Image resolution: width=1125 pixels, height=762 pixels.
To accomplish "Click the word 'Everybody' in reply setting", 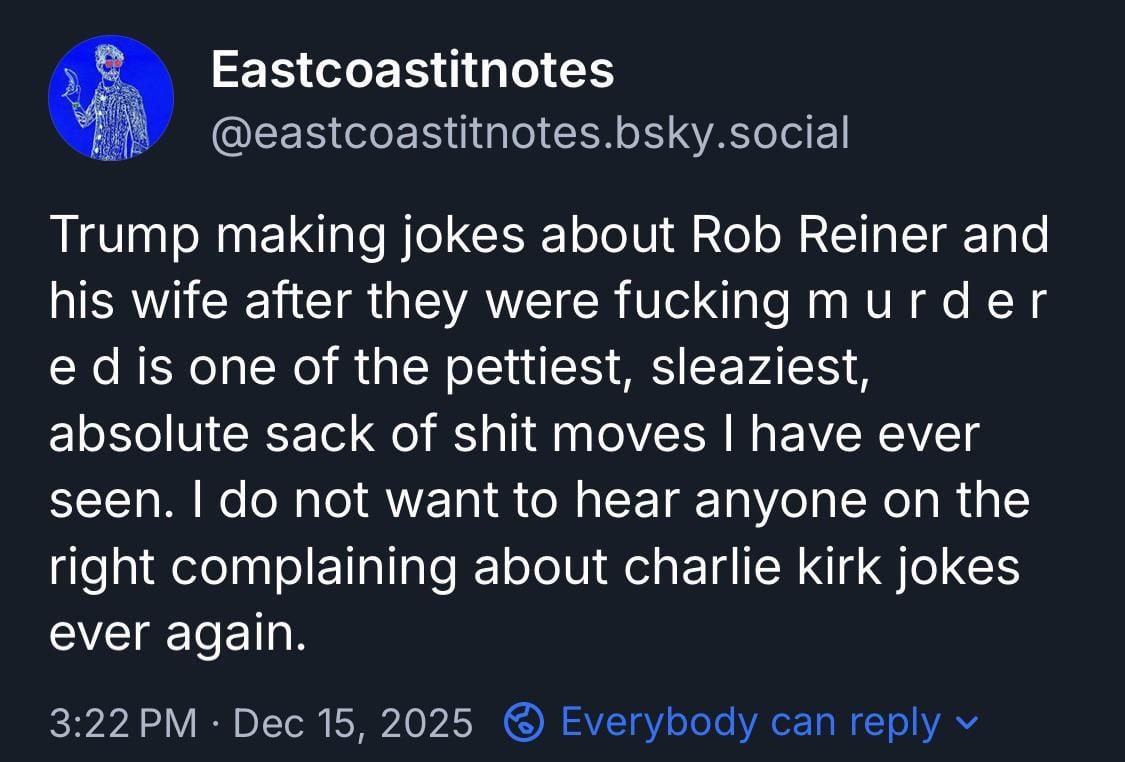I will pos(659,722).
